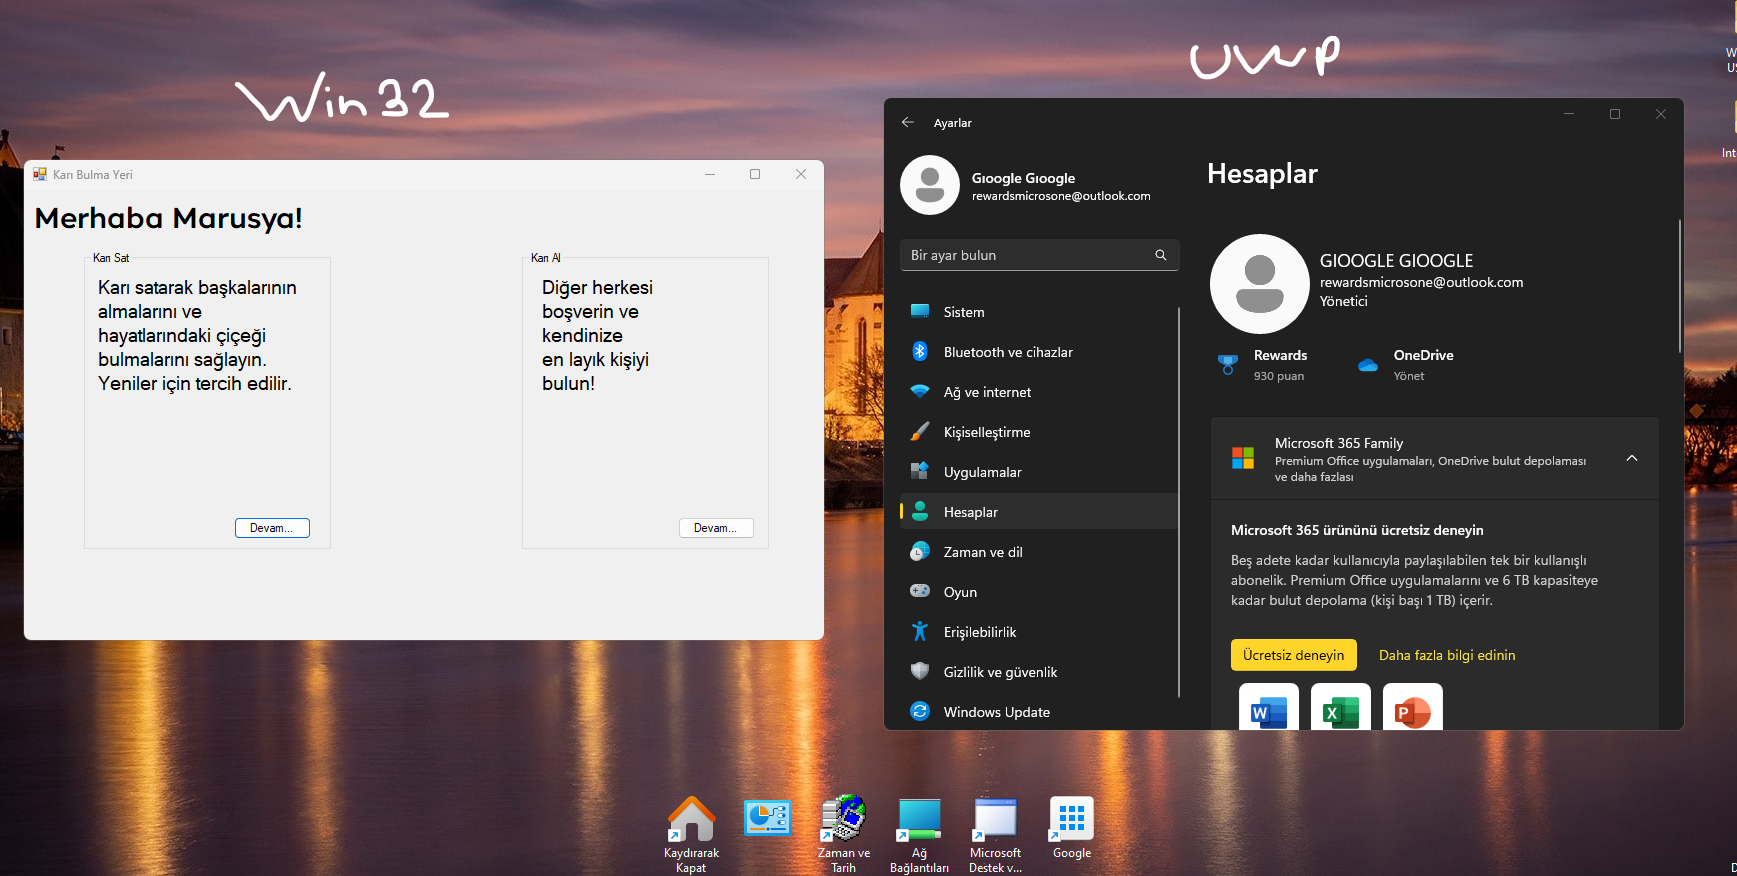Click the small sidebar profile avatar next to Gıoogle Gıoogle

click(x=930, y=185)
